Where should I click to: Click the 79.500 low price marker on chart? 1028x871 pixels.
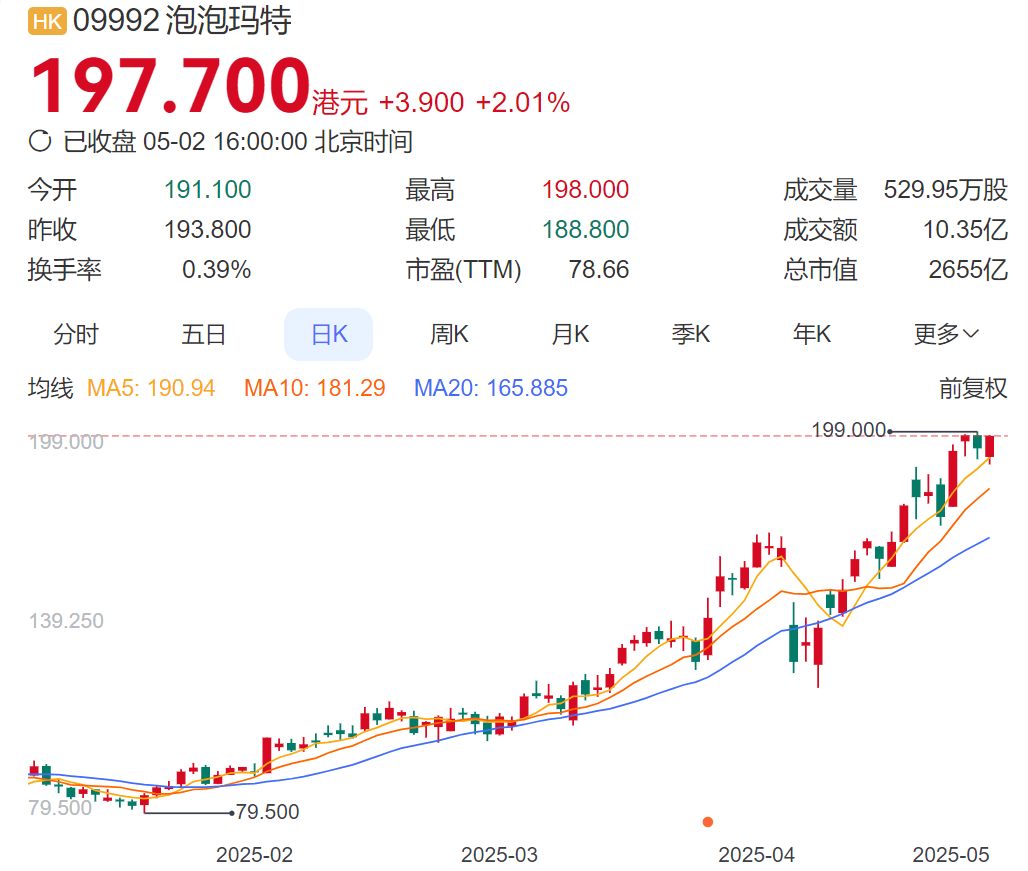[267, 812]
